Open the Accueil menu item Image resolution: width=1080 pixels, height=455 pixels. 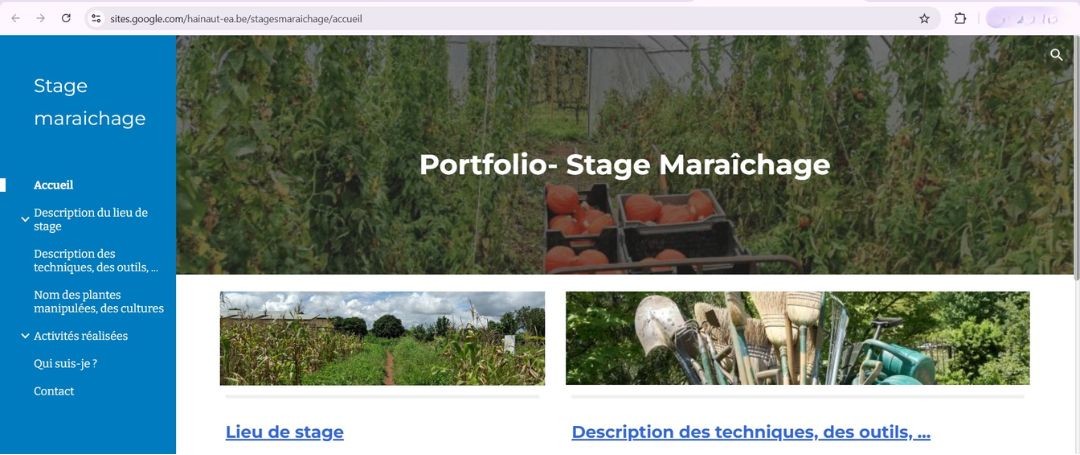pos(54,185)
